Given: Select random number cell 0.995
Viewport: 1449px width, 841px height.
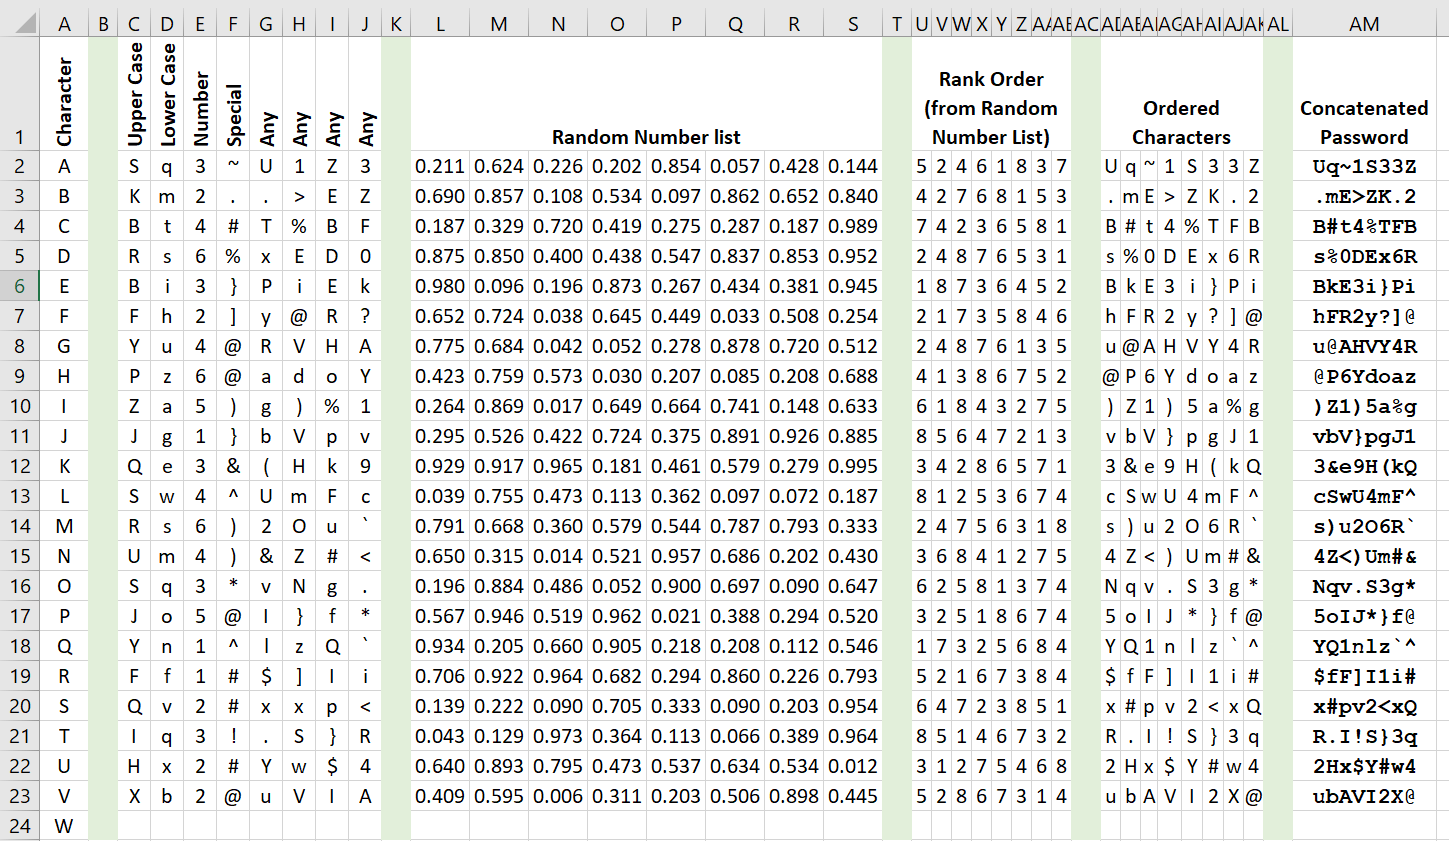Looking at the screenshot, I should point(853,466).
